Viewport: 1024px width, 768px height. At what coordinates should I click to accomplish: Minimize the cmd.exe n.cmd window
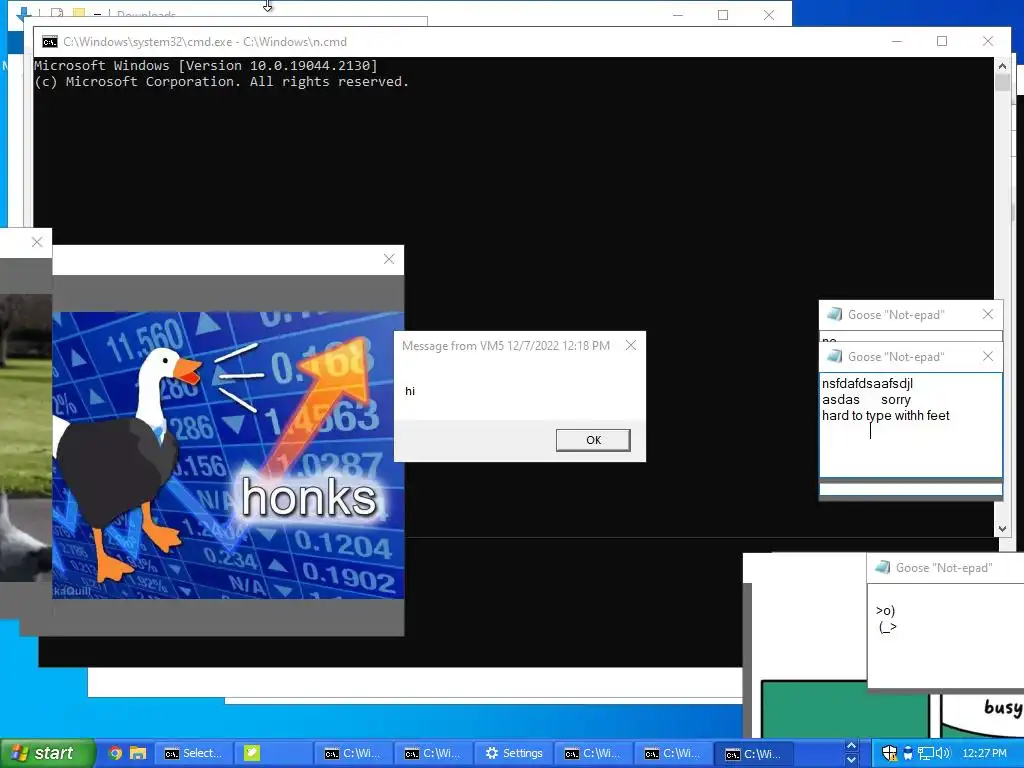(897, 41)
